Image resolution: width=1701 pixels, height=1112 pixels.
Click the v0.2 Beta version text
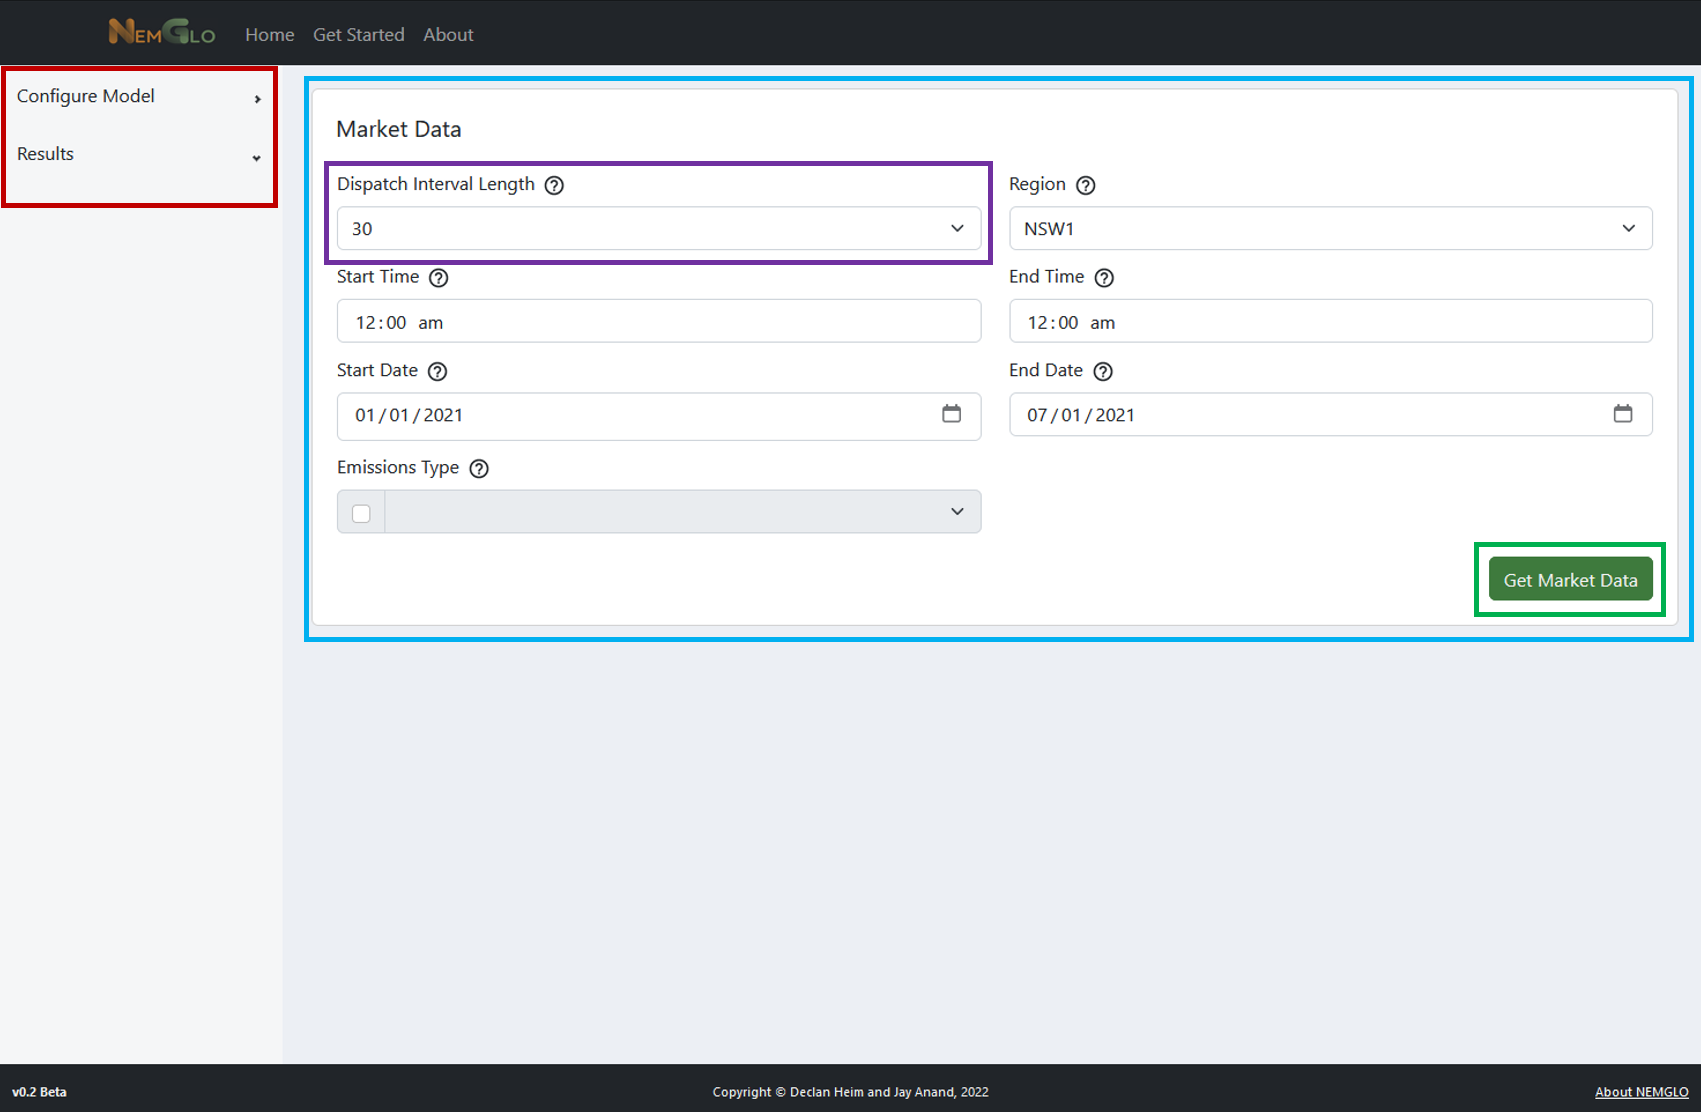[x=39, y=1092]
